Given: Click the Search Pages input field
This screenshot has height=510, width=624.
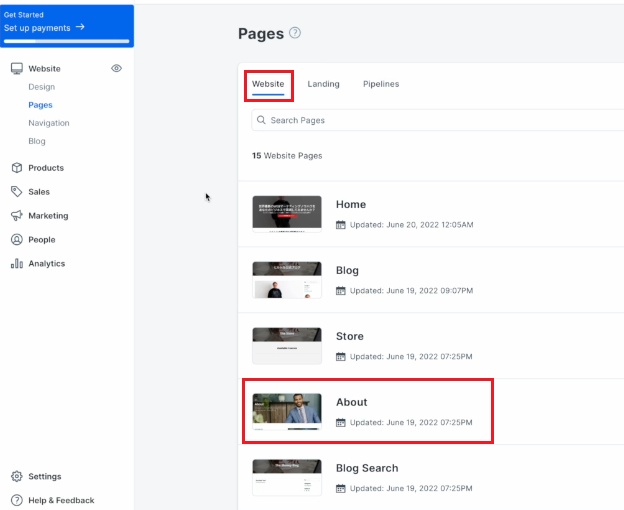Looking at the screenshot, I should point(440,120).
